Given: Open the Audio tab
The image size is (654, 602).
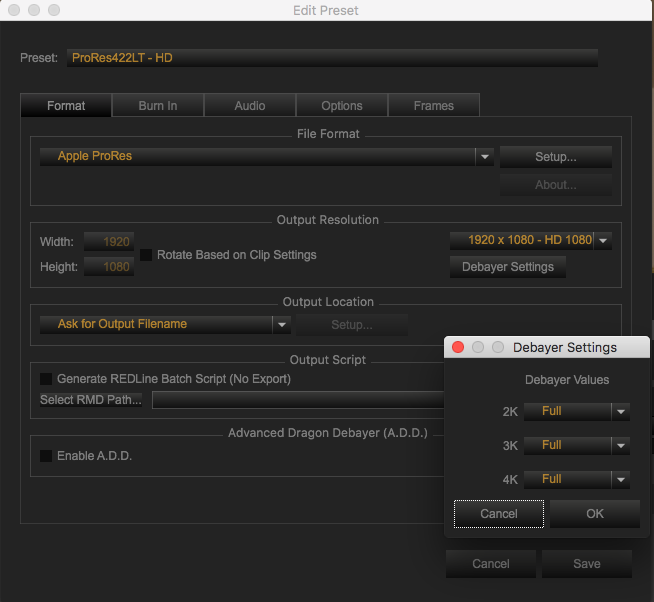Looking at the screenshot, I should click(x=250, y=106).
